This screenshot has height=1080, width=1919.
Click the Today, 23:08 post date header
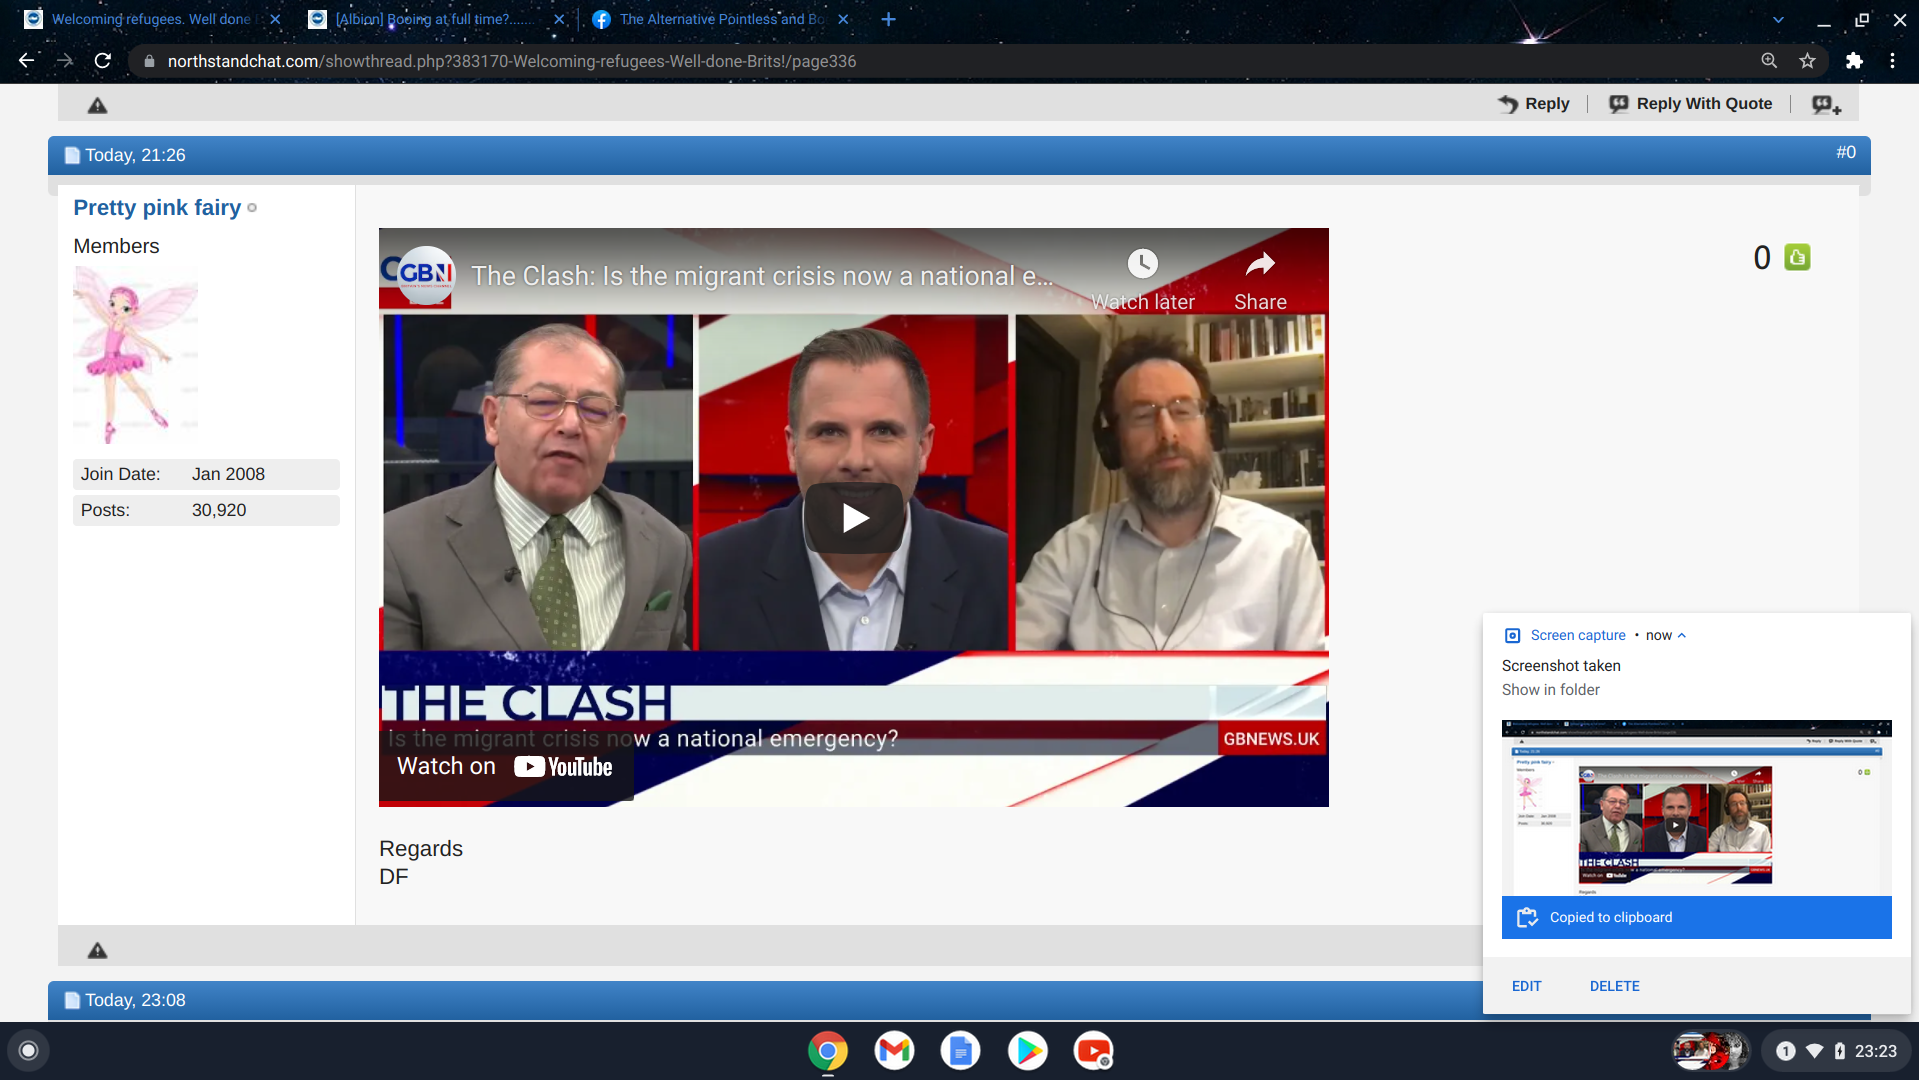pyautogui.click(x=135, y=1000)
